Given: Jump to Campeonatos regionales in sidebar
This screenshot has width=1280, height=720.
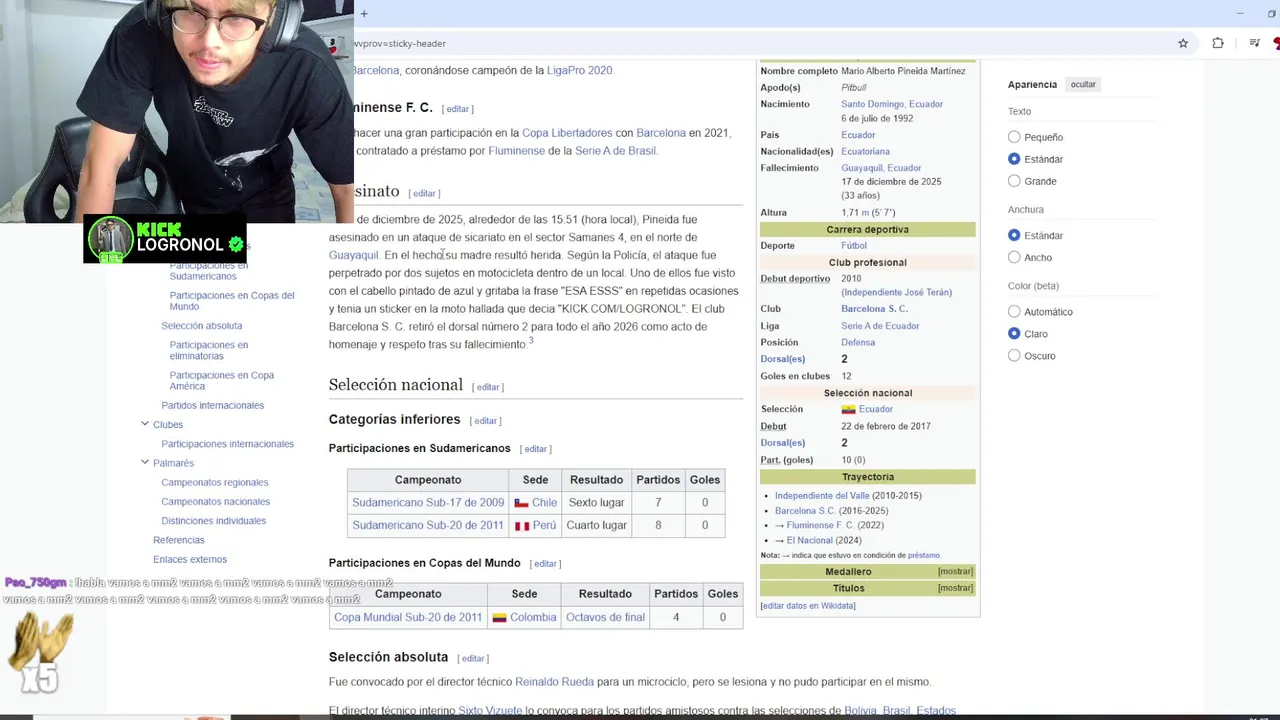Looking at the screenshot, I should tap(215, 482).
